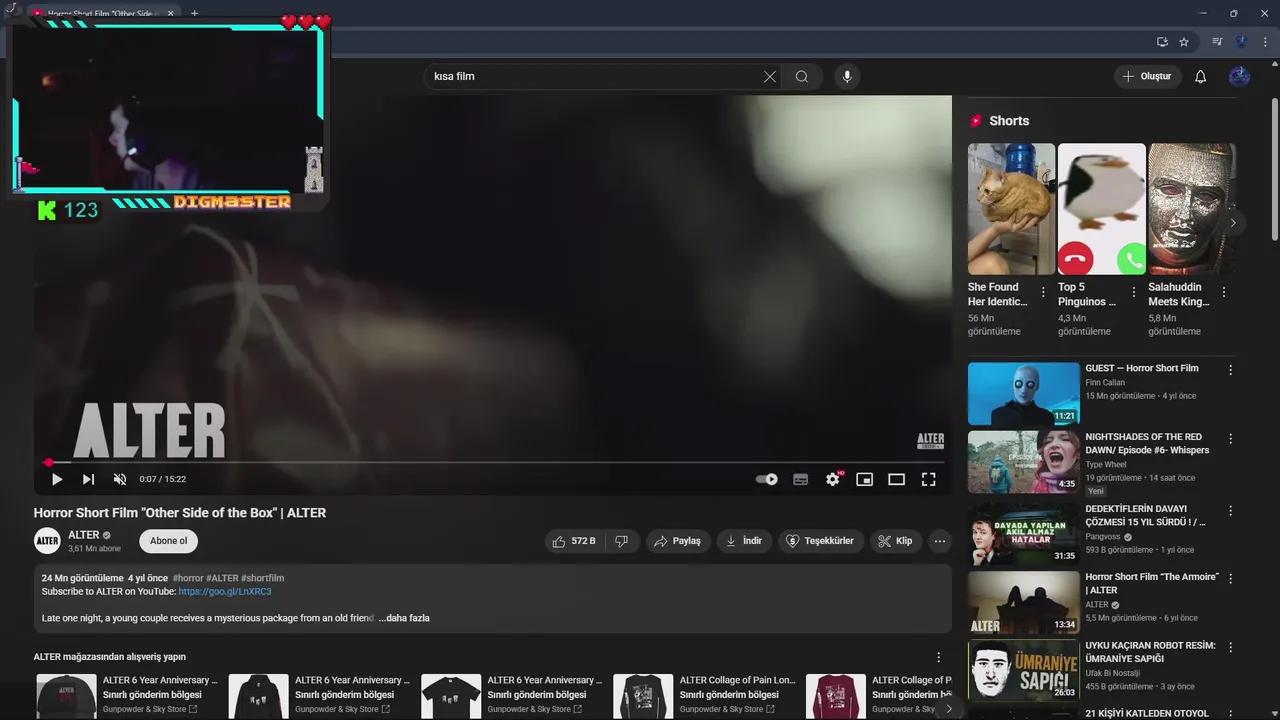This screenshot has width=1280, height=720.
Task: Seek on the video progress bar
Action: 493,463
